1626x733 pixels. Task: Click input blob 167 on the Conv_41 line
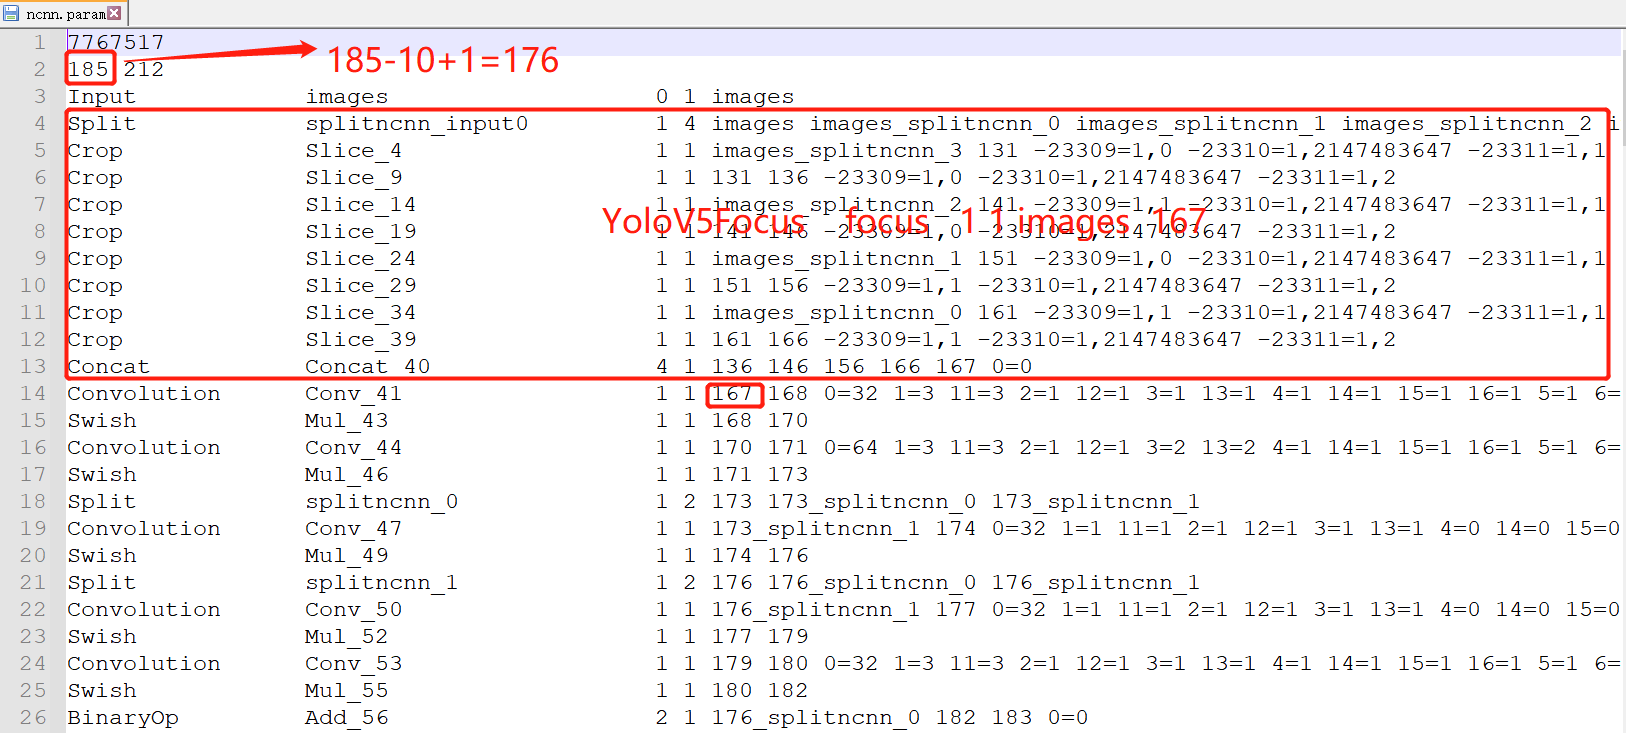(732, 393)
